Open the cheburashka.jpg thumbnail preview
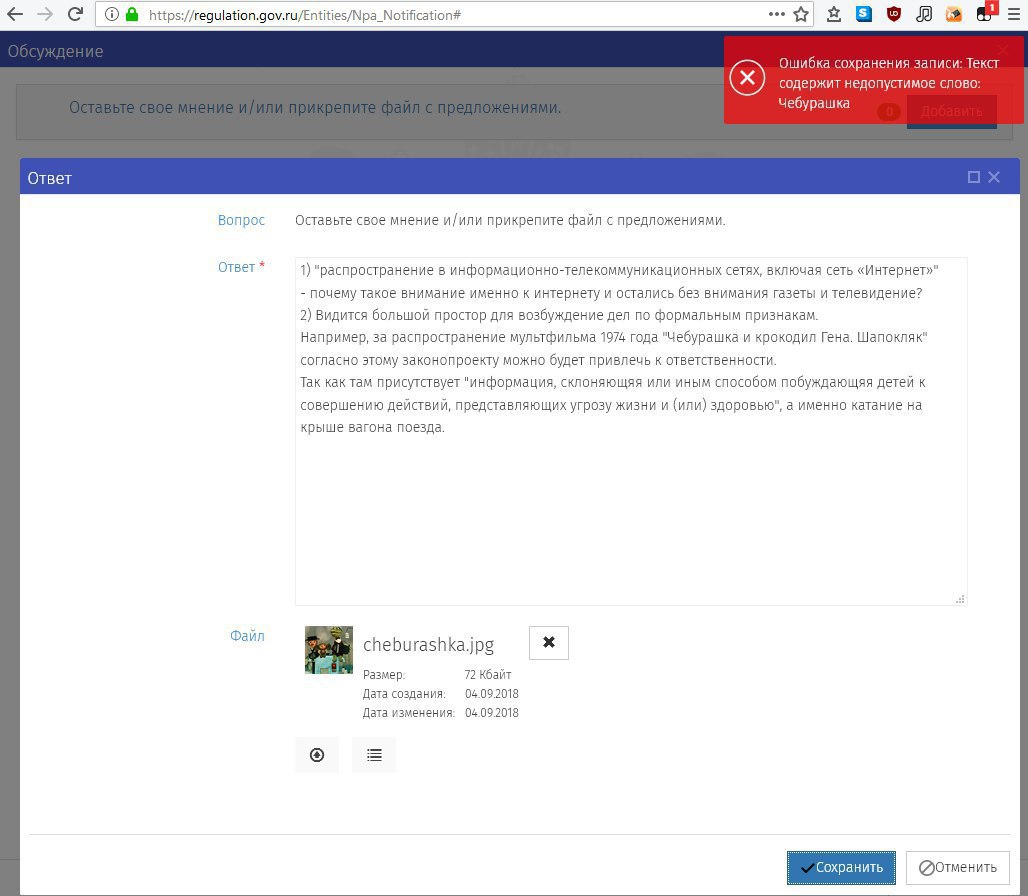 coord(328,650)
